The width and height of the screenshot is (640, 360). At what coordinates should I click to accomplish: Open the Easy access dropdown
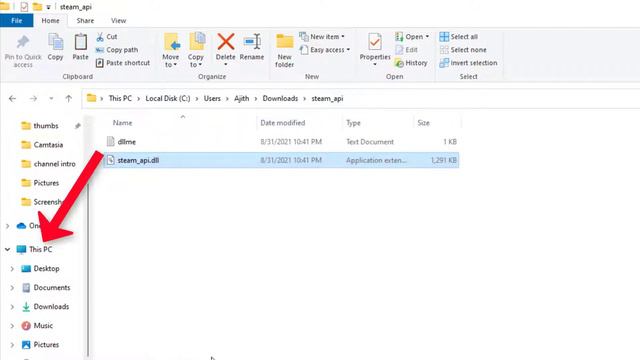click(324, 50)
